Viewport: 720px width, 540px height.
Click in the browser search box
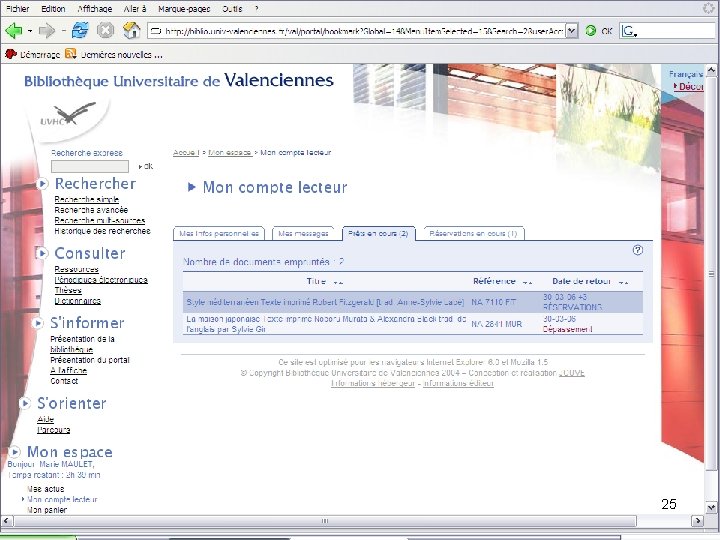pyautogui.click(x=676, y=31)
